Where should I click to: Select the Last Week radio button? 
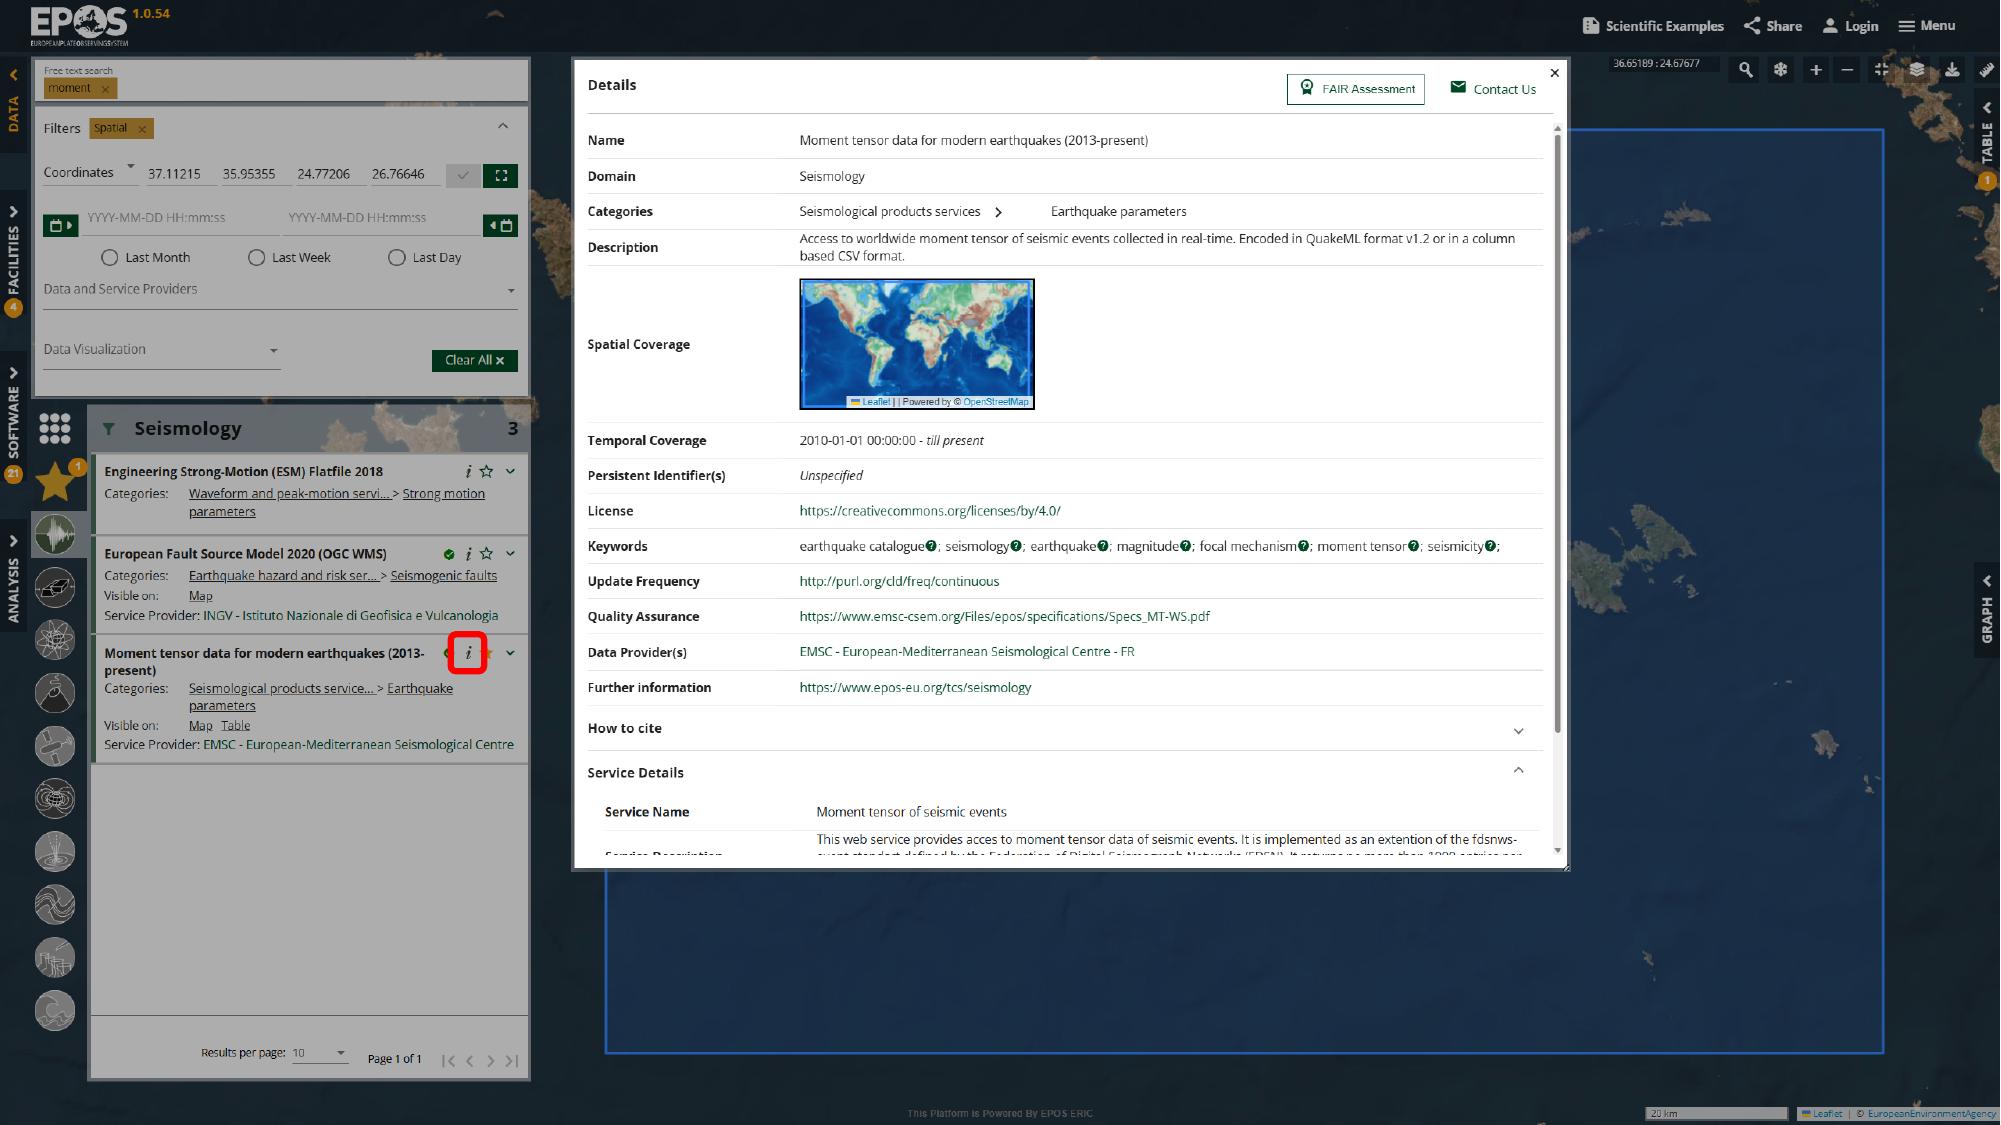(257, 257)
